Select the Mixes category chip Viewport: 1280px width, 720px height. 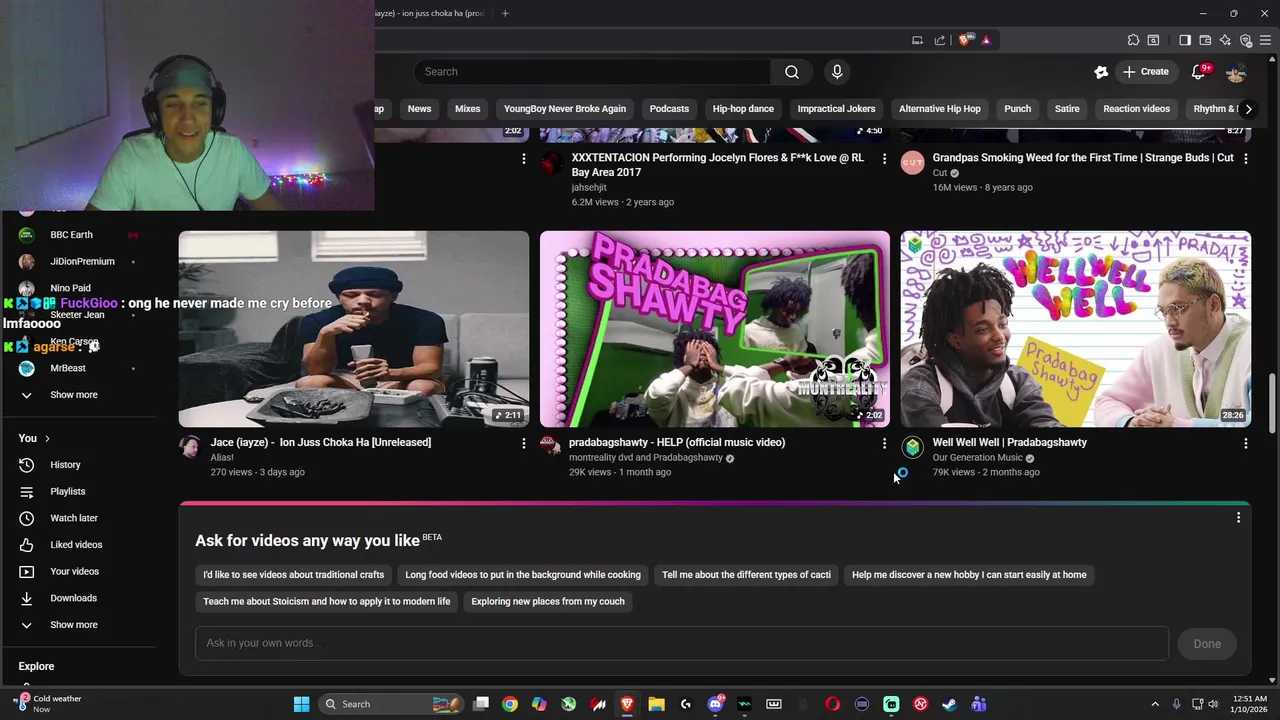click(x=467, y=109)
